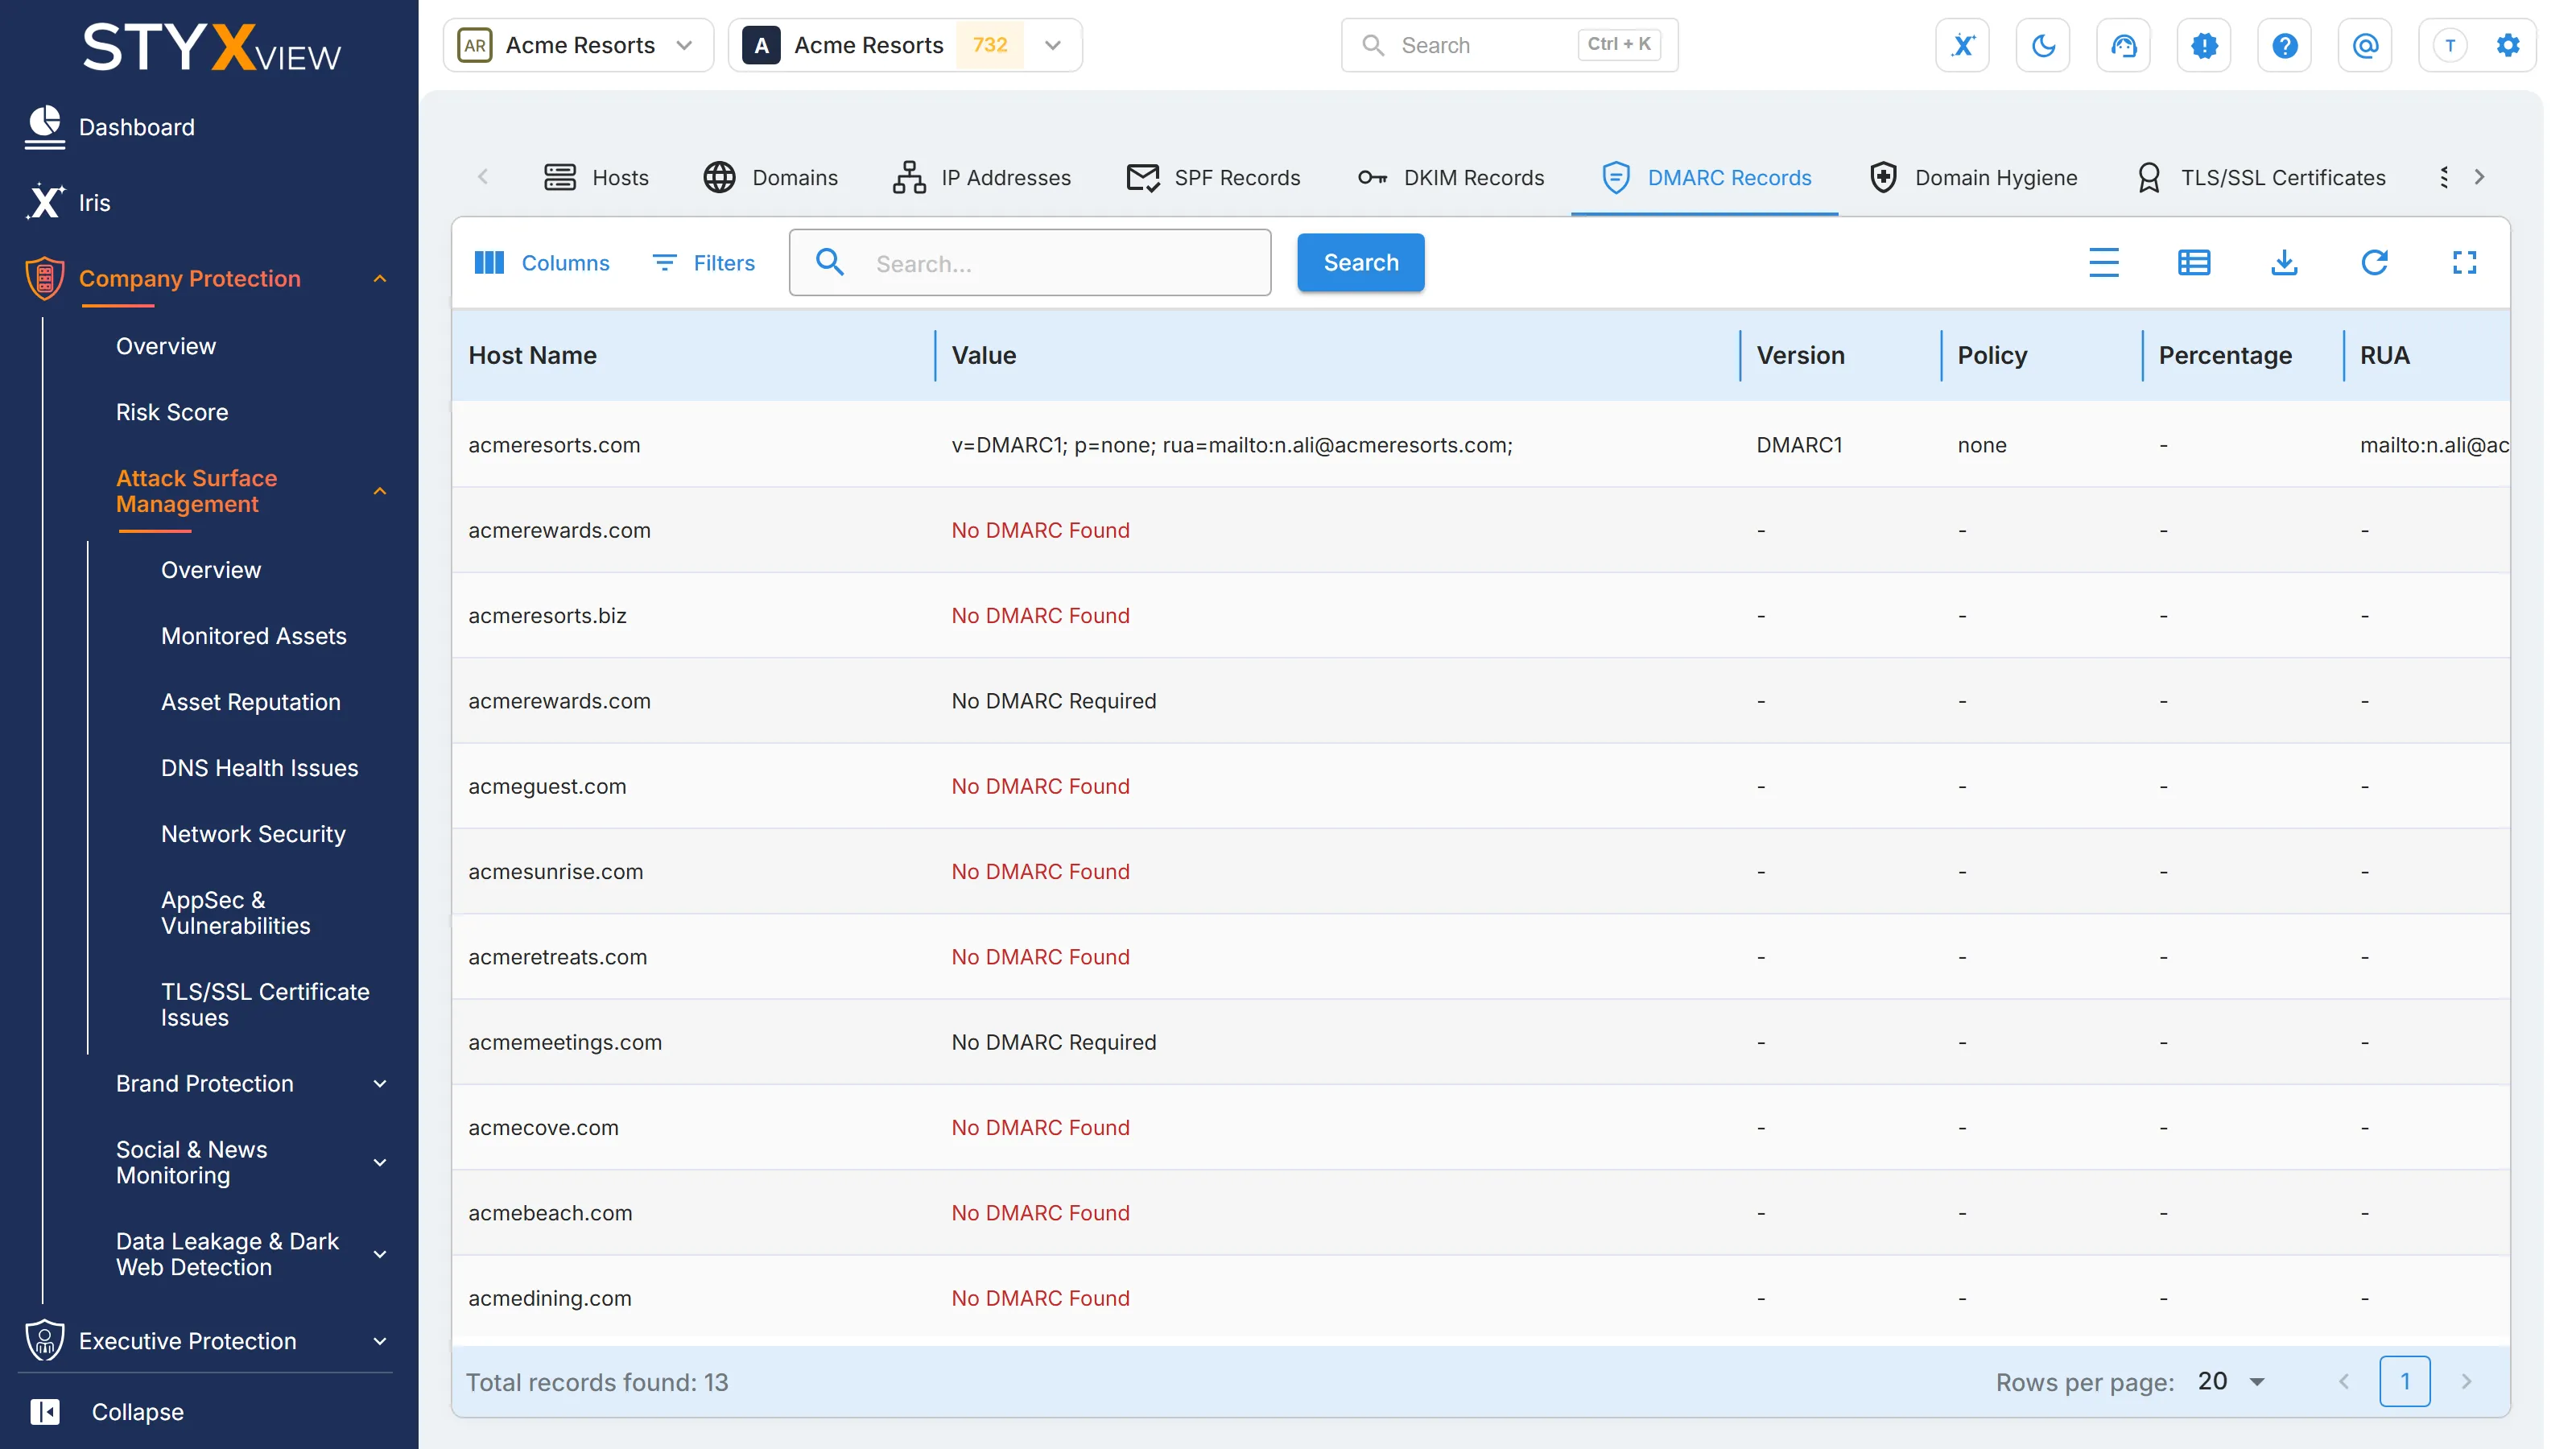Open the support headset icon
2576x1449 pixels.
(x=2123, y=45)
